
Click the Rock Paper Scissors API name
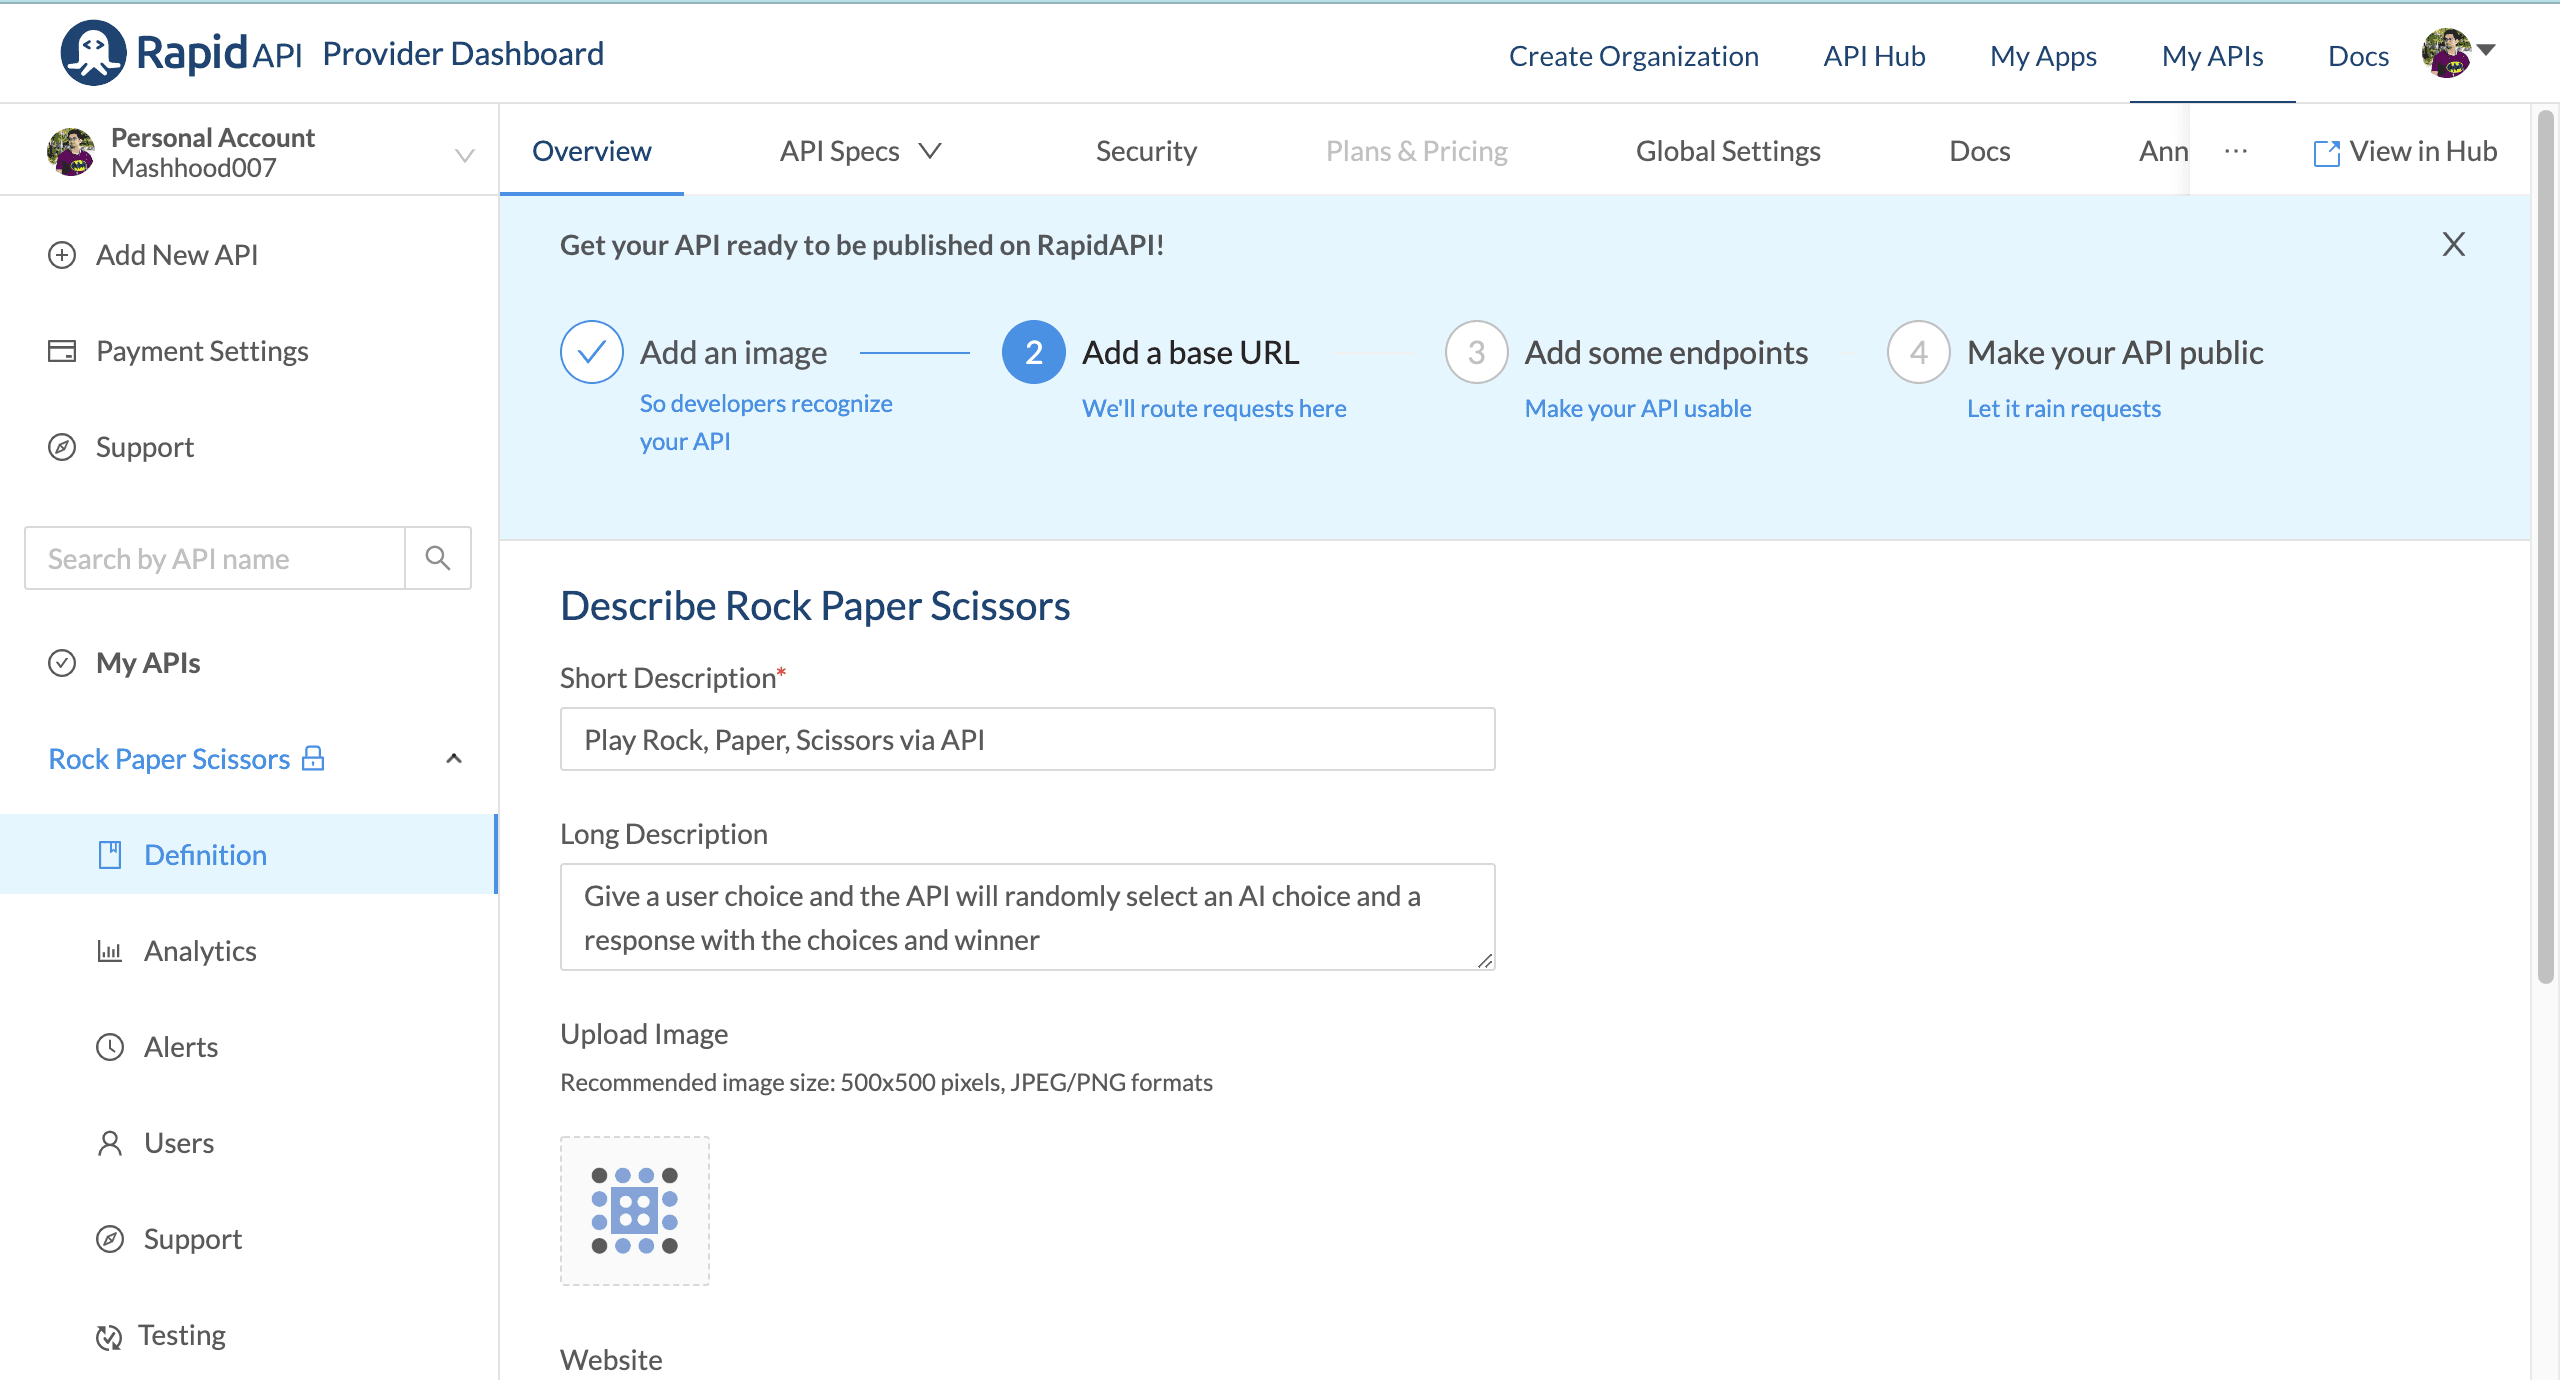pos(169,759)
